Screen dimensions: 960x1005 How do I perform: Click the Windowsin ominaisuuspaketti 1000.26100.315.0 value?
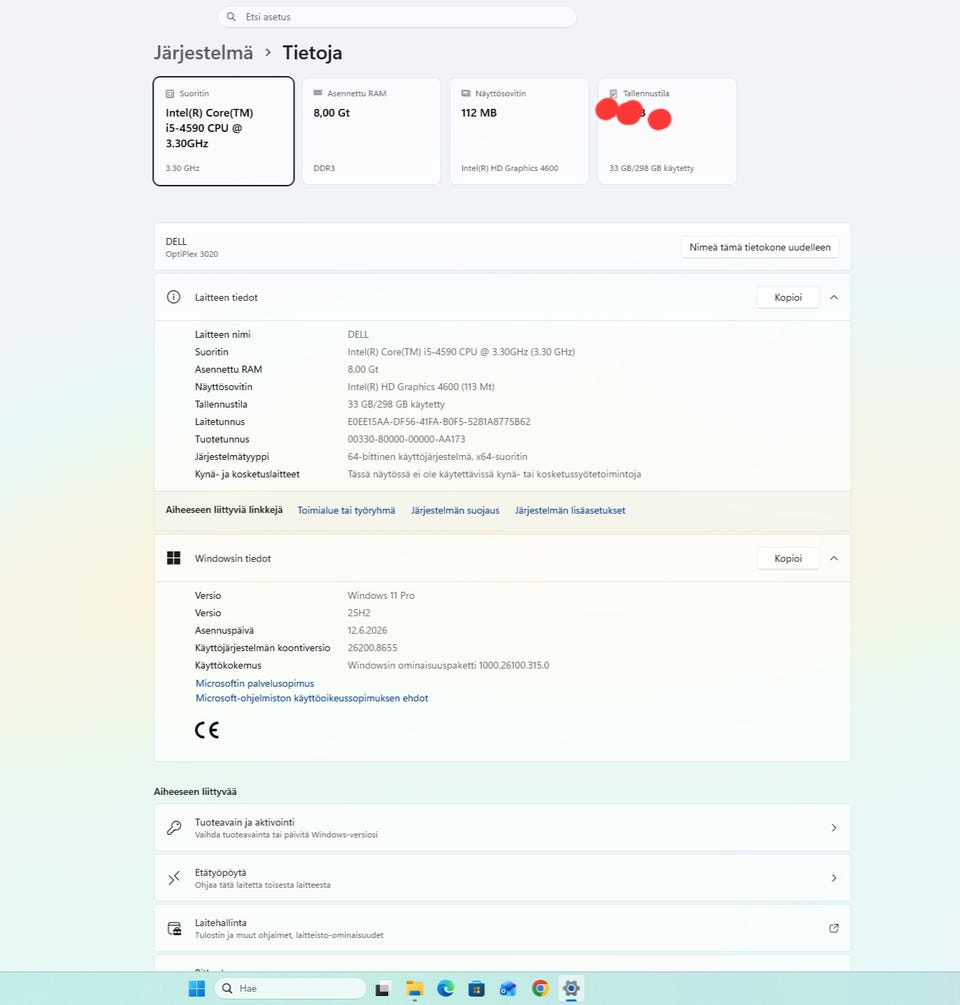[448, 665]
